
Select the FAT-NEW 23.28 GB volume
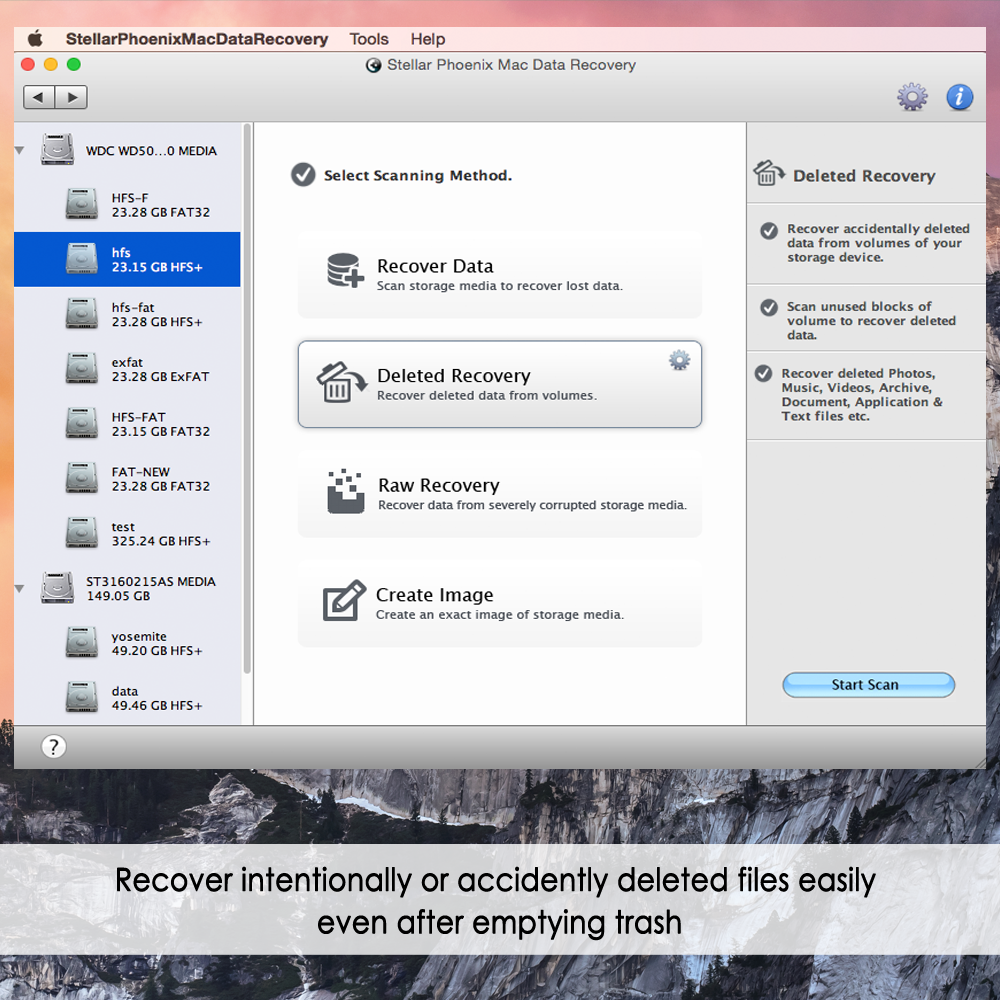tap(128, 479)
